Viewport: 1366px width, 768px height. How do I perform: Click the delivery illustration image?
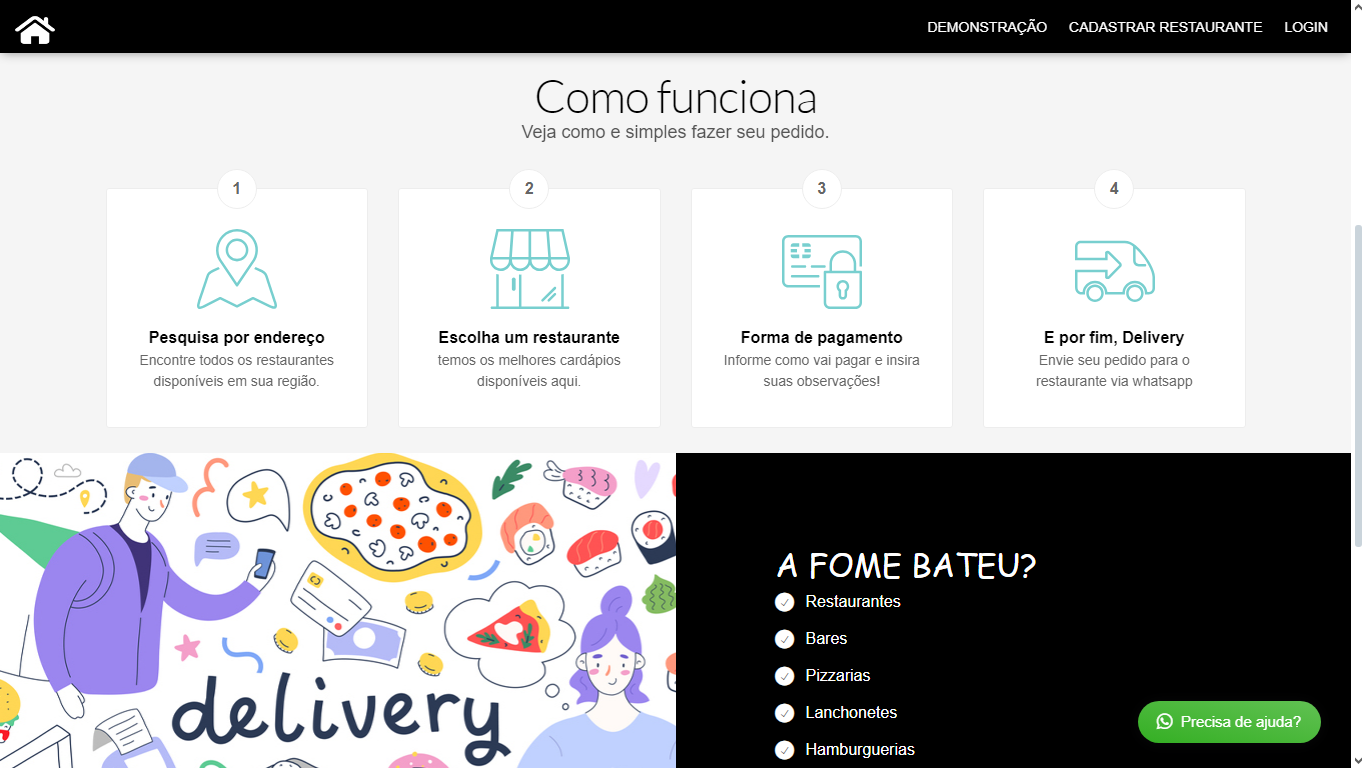tap(337, 610)
